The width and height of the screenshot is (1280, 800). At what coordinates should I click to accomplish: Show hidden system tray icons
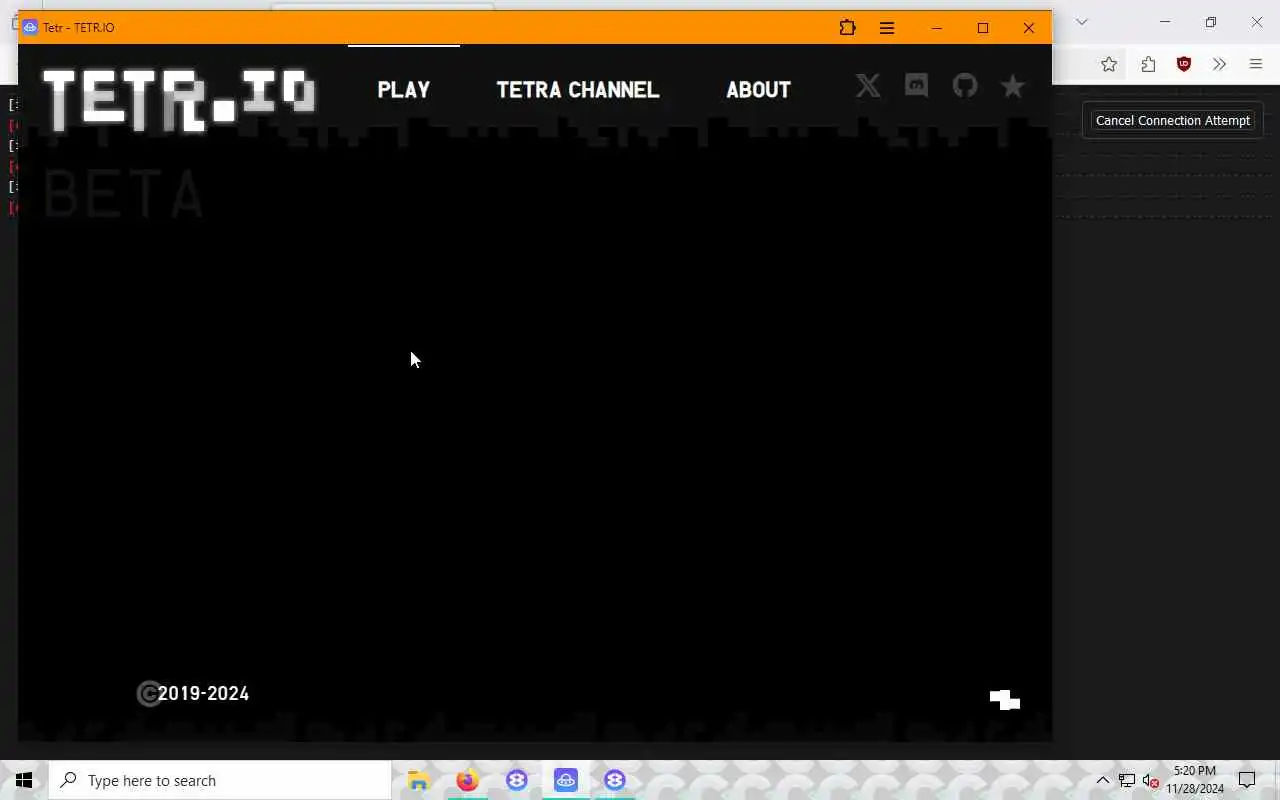coord(1103,780)
